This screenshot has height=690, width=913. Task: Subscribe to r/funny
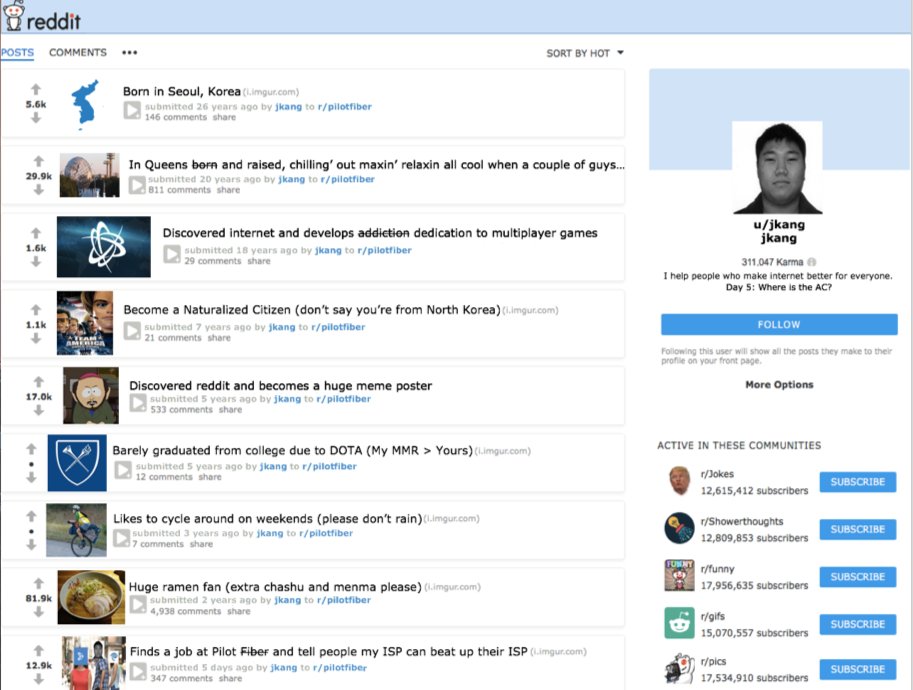(857, 576)
